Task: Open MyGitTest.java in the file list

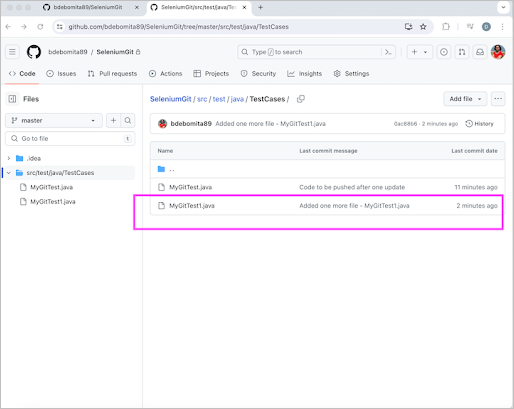Action: pyautogui.click(x=190, y=187)
